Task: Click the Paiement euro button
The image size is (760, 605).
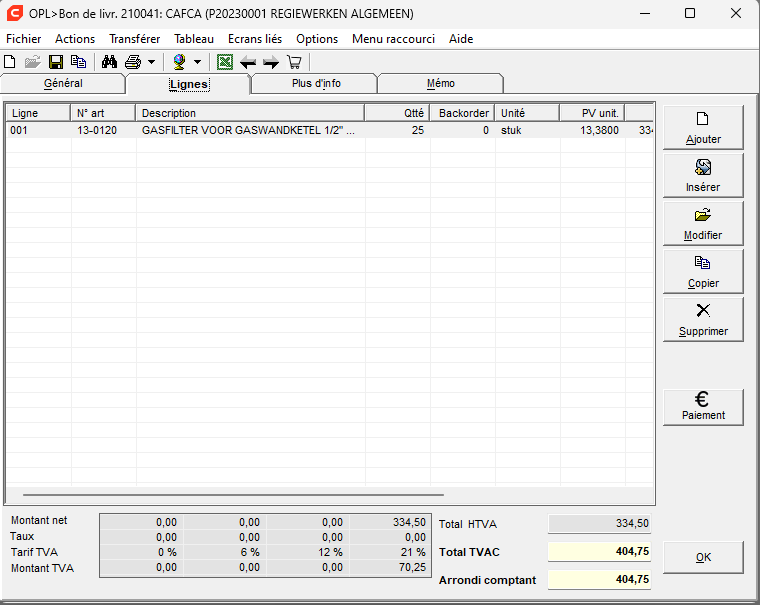Action: 703,408
